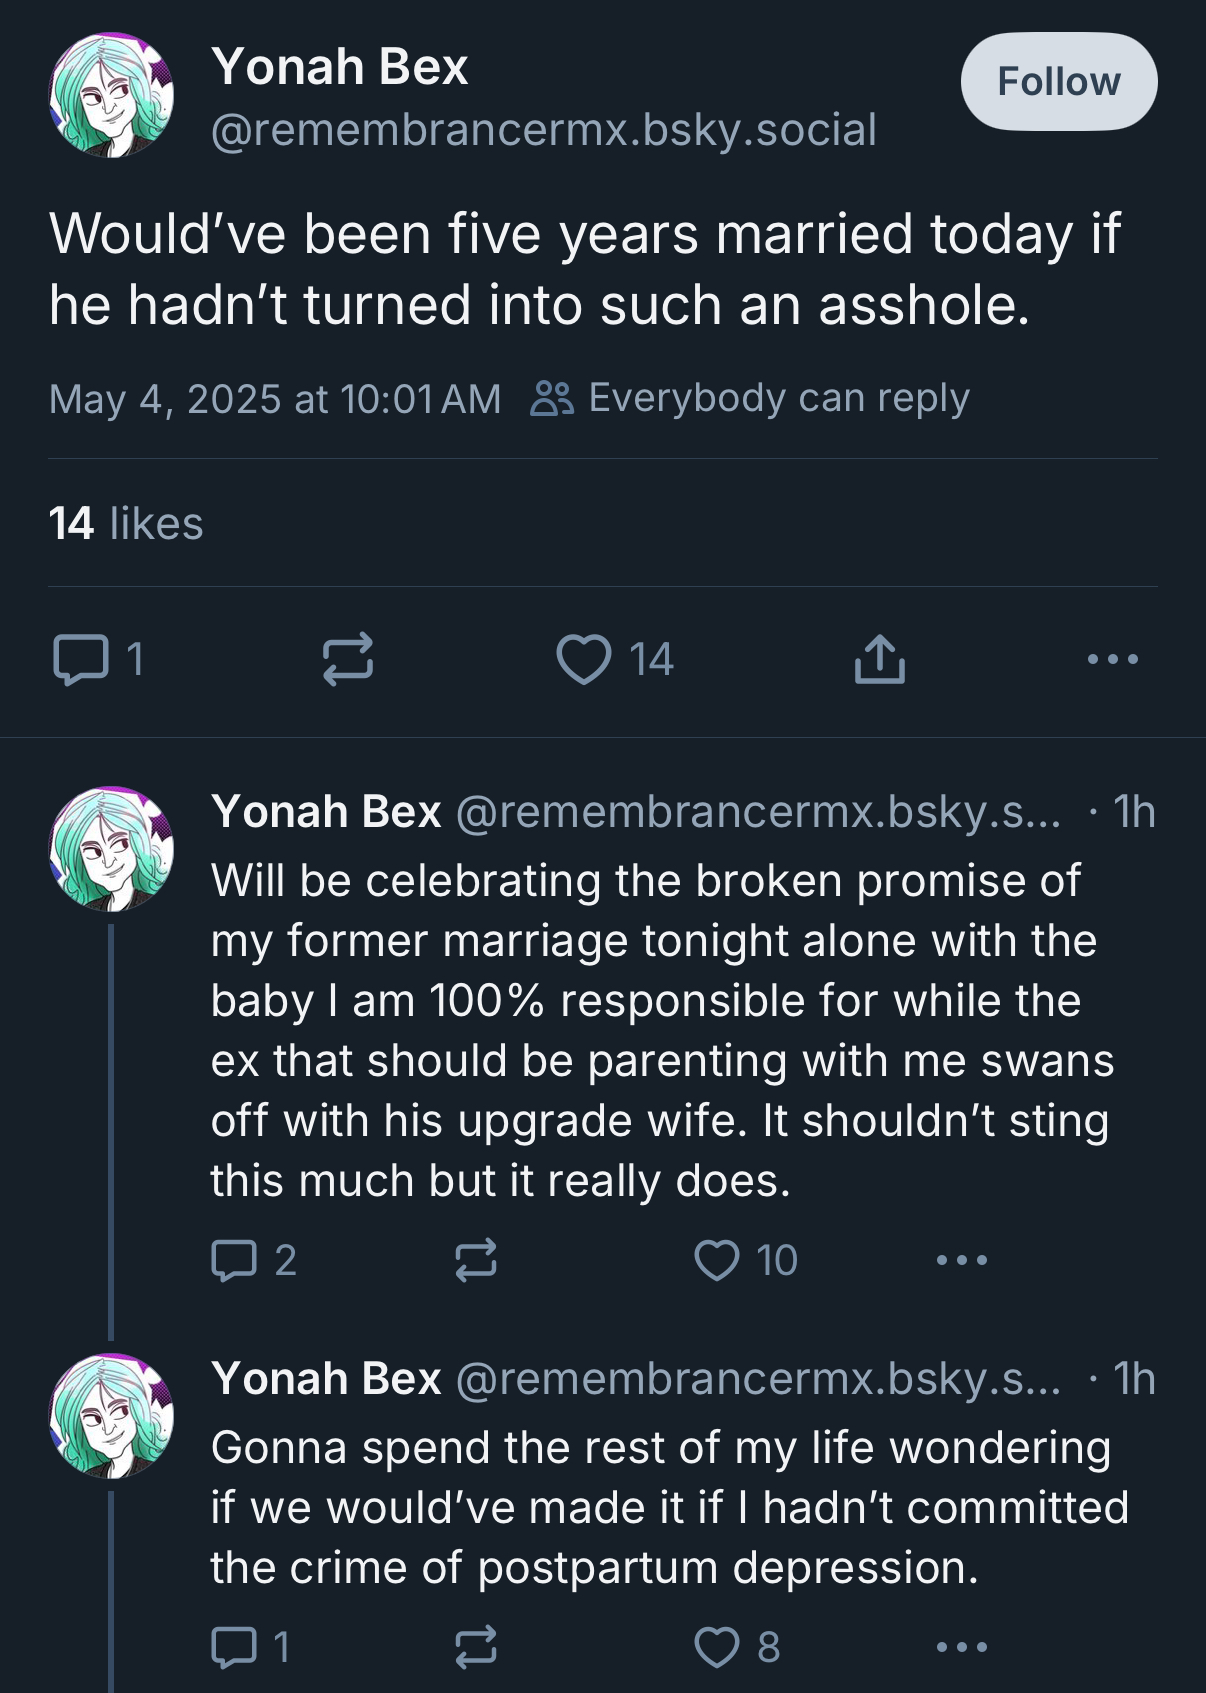The width and height of the screenshot is (1206, 1693).
Task: Open more options menu on main post
Action: [x=1113, y=659]
